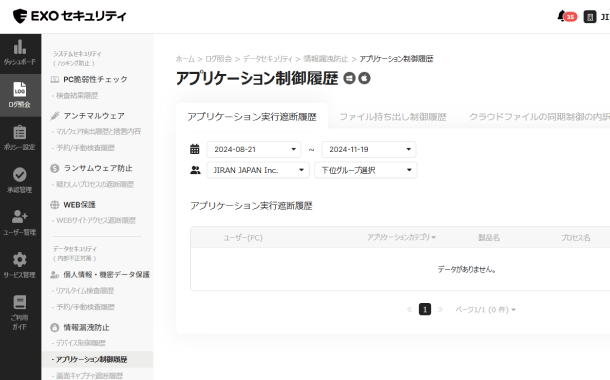Open the サービス管理 gear section
The height and width of the screenshot is (380, 610).
(20, 266)
